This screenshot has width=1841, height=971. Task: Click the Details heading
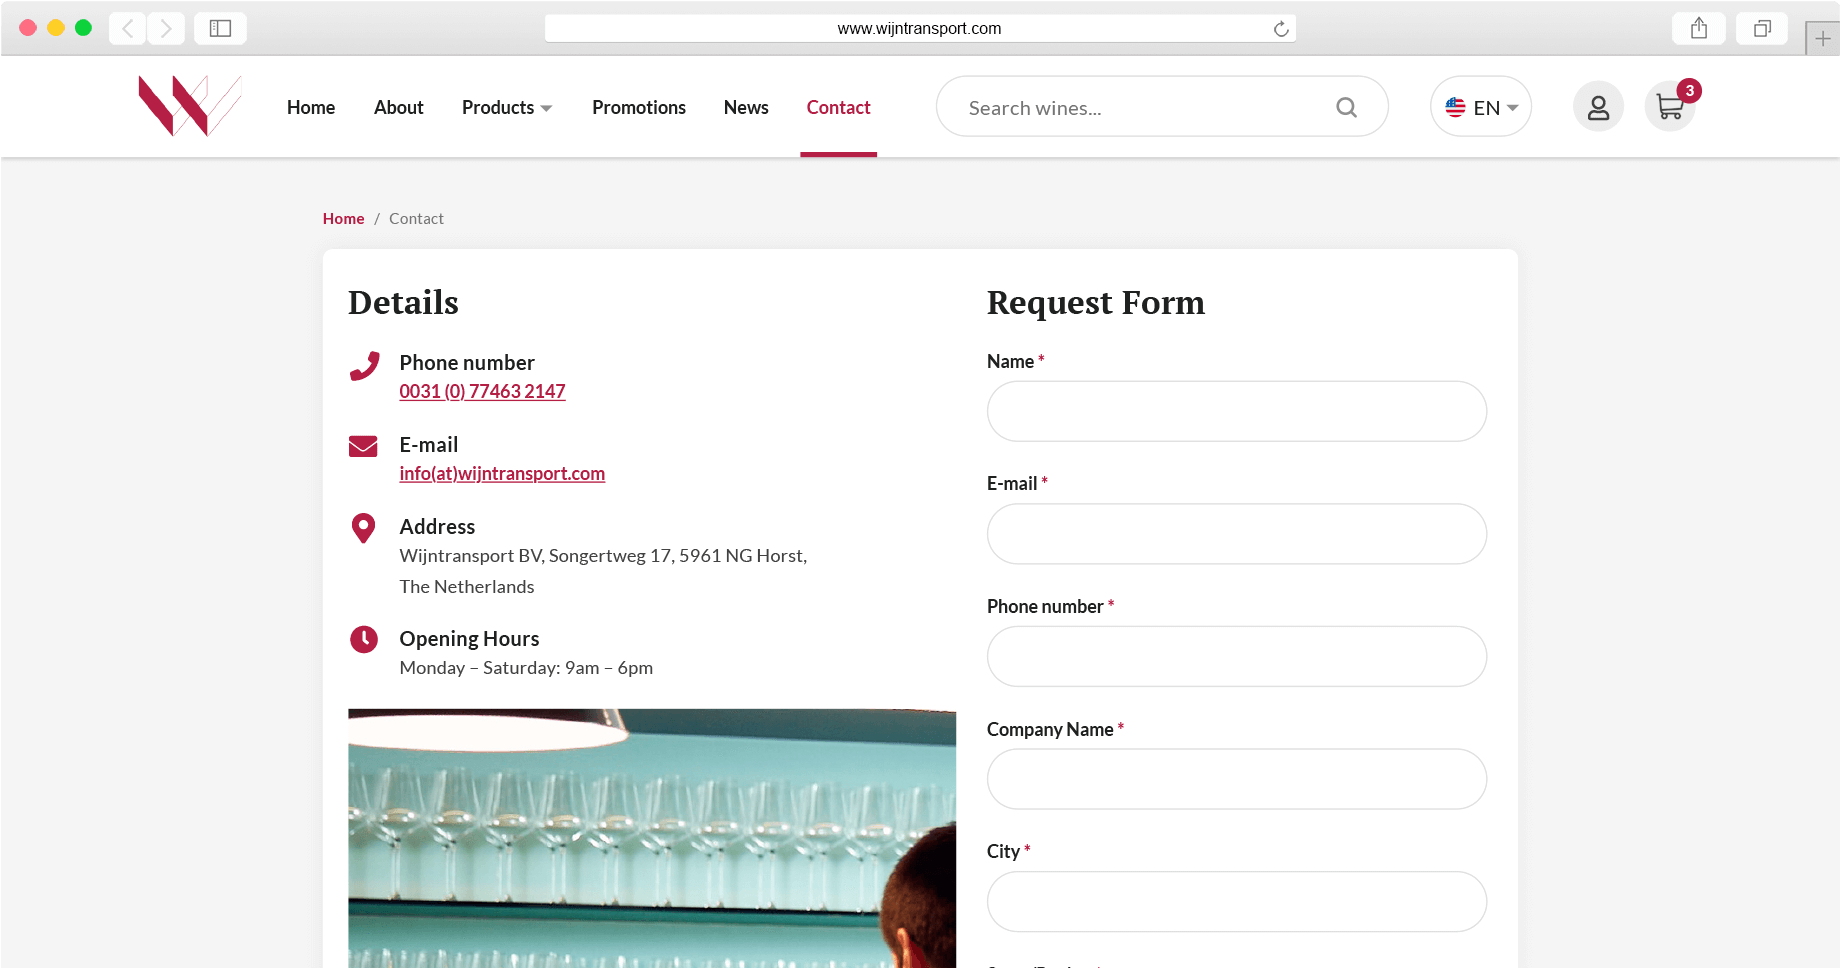tap(403, 302)
